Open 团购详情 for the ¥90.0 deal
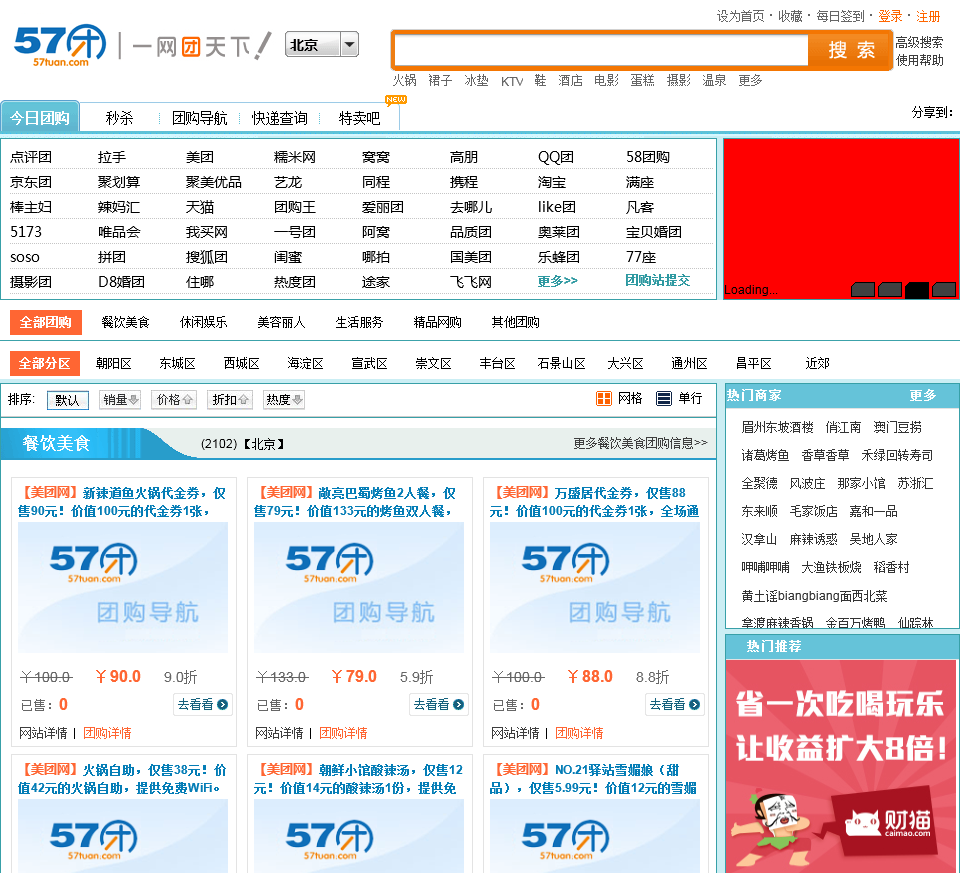Image resolution: width=960 pixels, height=873 pixels. [107, 733]
